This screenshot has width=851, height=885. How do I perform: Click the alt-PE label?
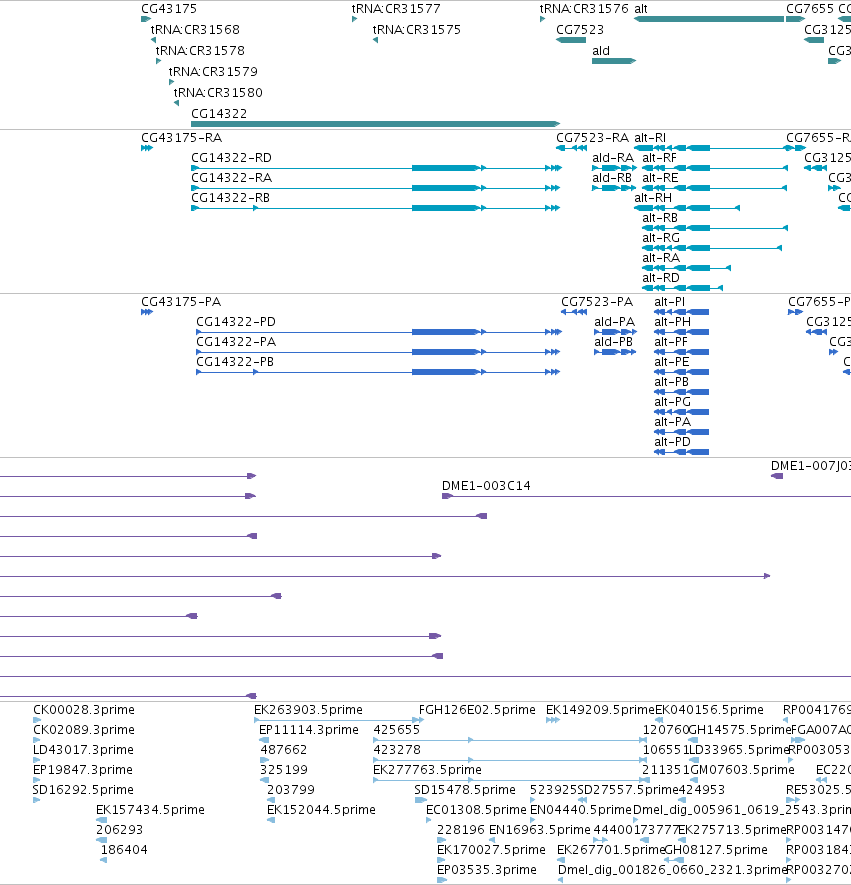(x=672, y=362)
